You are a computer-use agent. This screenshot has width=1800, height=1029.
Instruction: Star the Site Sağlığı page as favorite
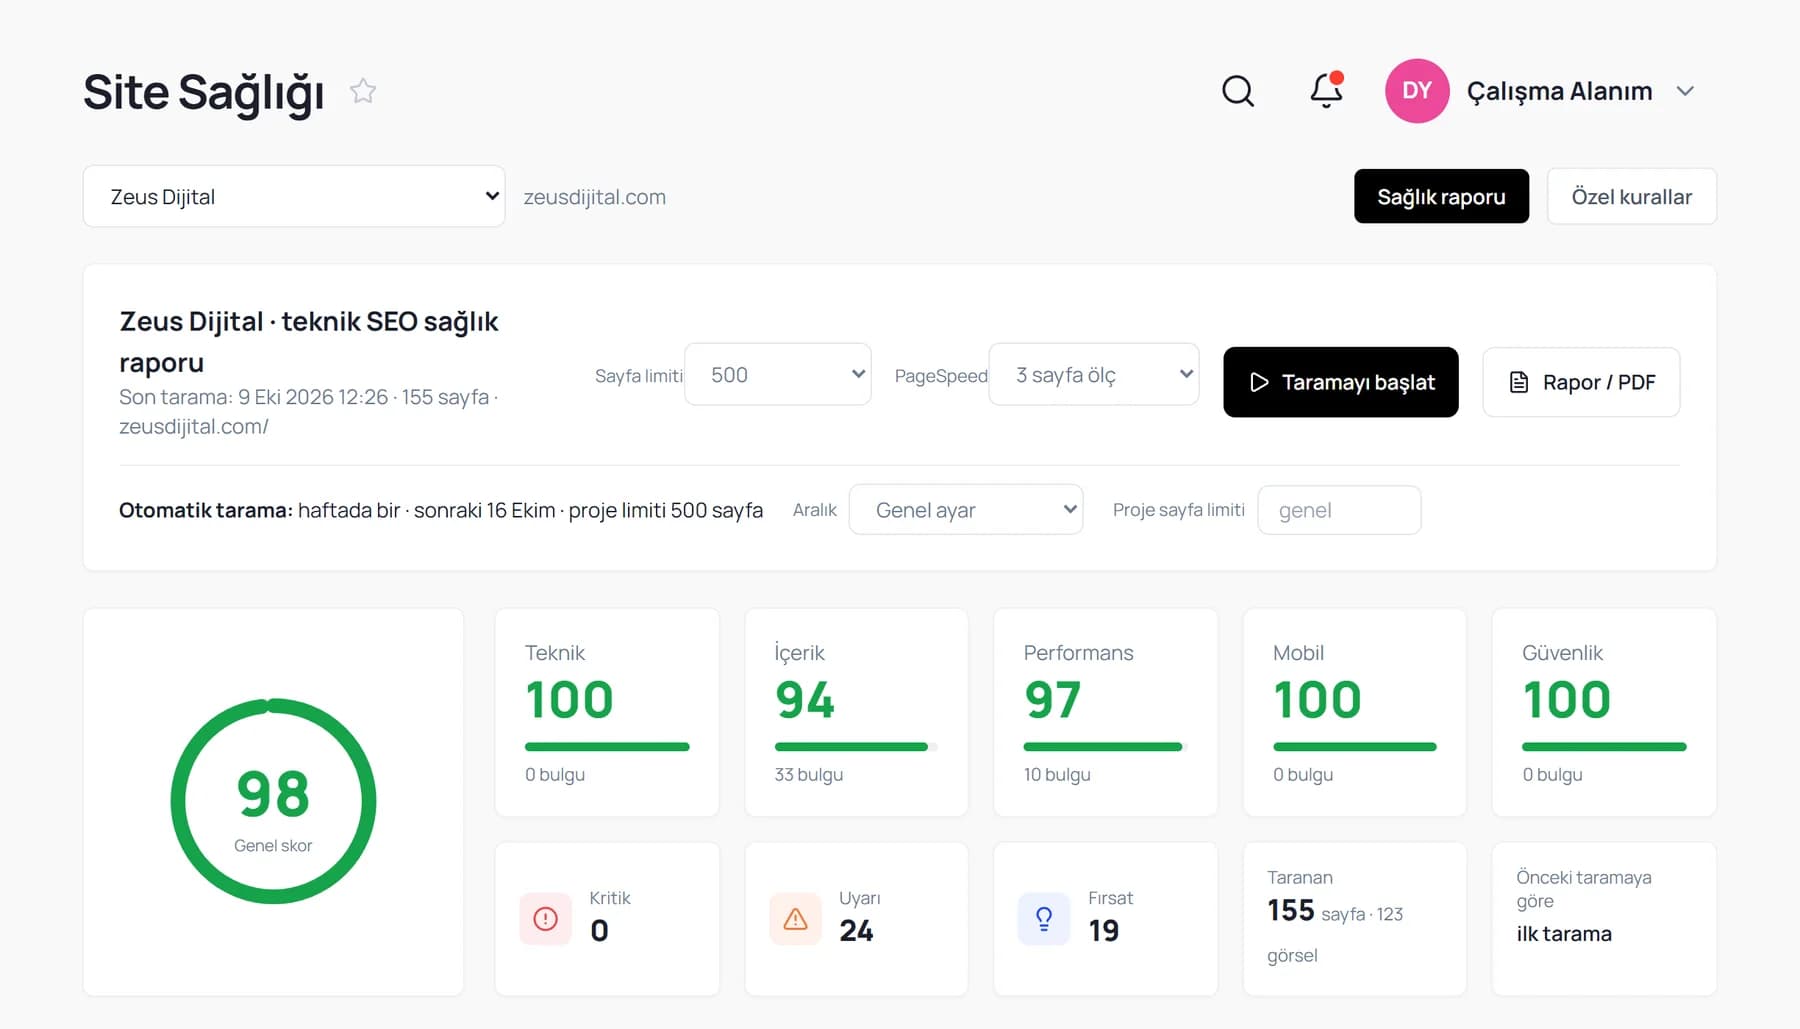tap(363, 91)
